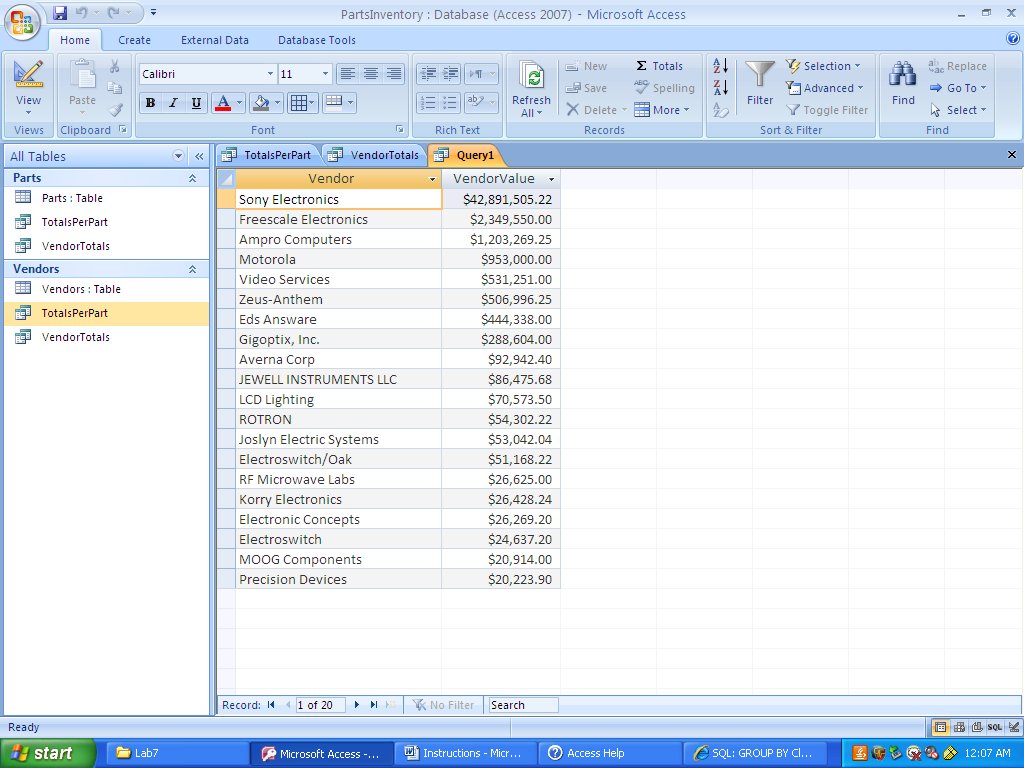Toggle Bold formatting
This screenshot has width=1024, height=768.
150,103
